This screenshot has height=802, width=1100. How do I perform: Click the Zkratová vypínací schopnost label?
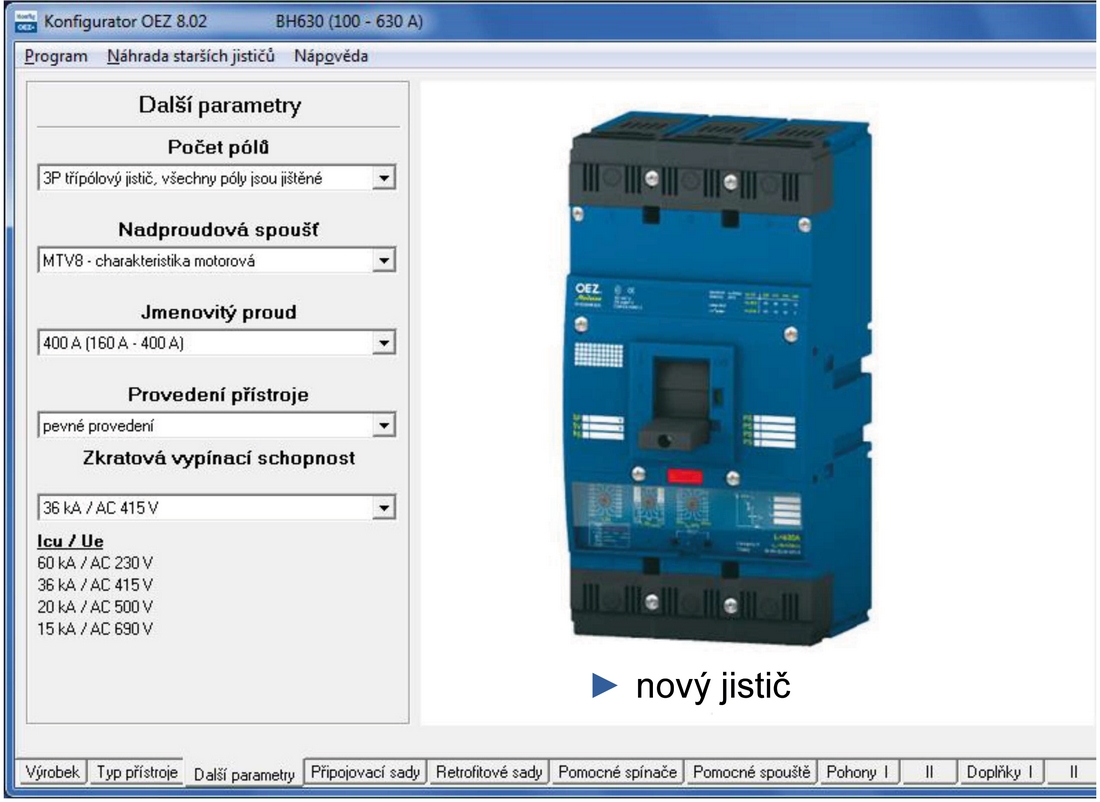click(x=219, y=458)
